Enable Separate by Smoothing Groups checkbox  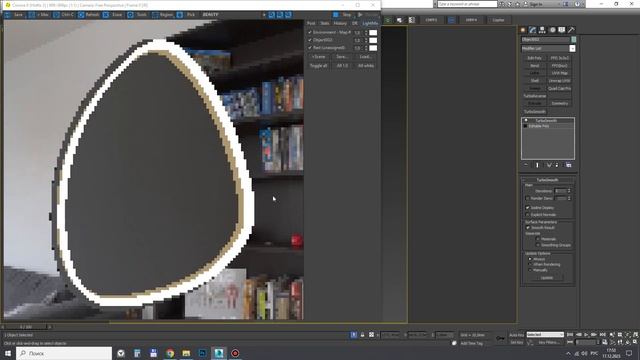pos(538,245)
